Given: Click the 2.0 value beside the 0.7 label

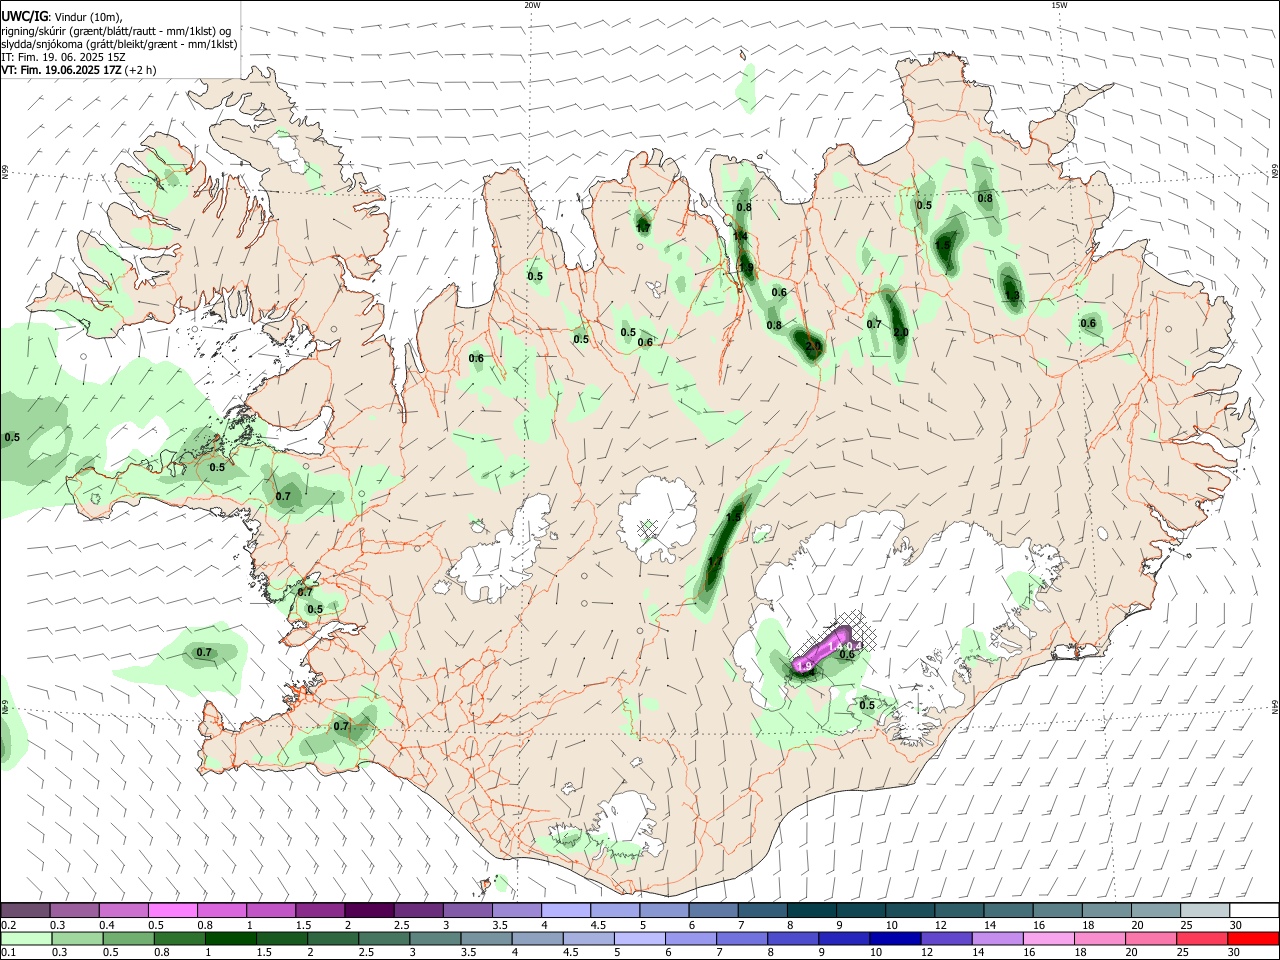Looking at the screenshot, I should (900, 332).
